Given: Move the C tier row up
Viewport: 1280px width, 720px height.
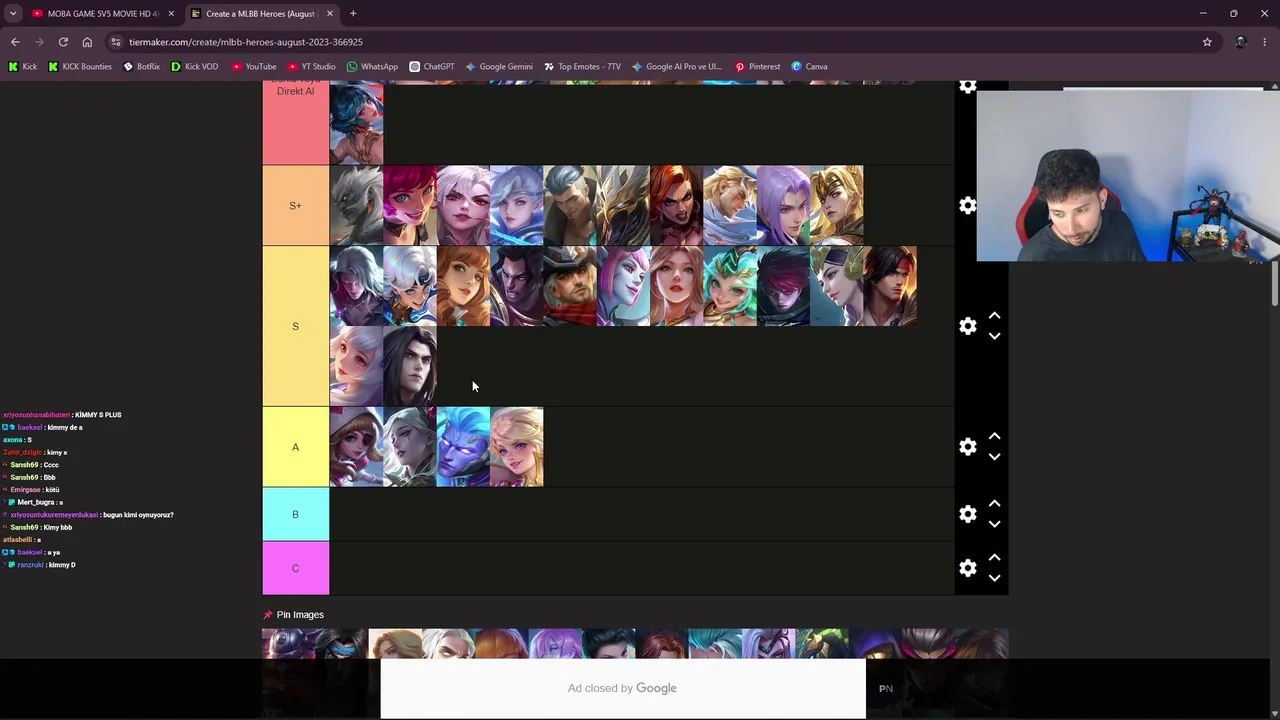Looking at the screenshot, I should click(994, 558).
